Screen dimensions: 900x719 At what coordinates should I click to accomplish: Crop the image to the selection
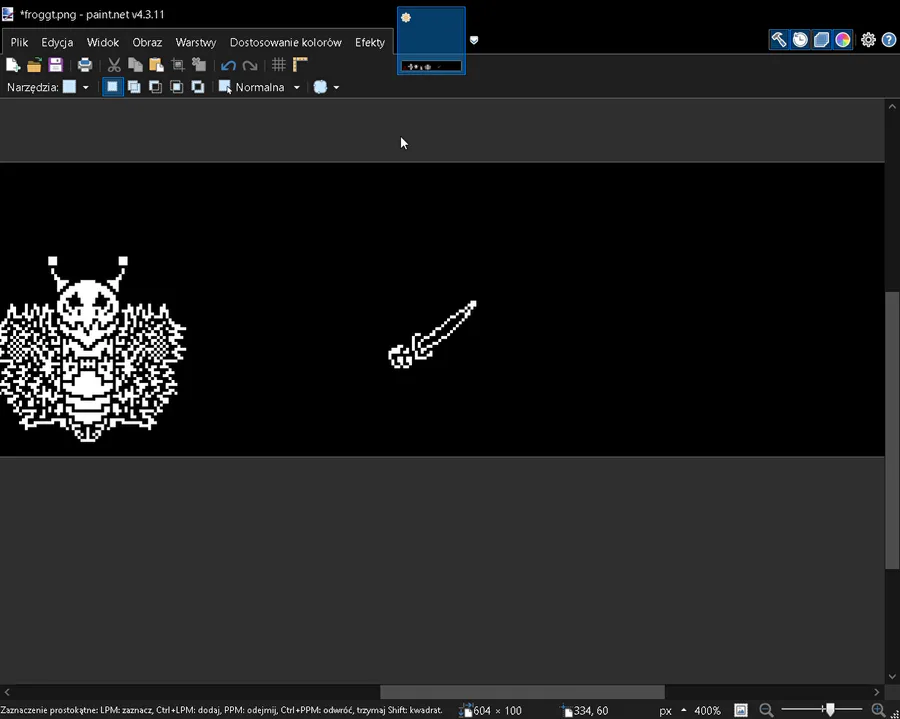click(x=178, y=65)
